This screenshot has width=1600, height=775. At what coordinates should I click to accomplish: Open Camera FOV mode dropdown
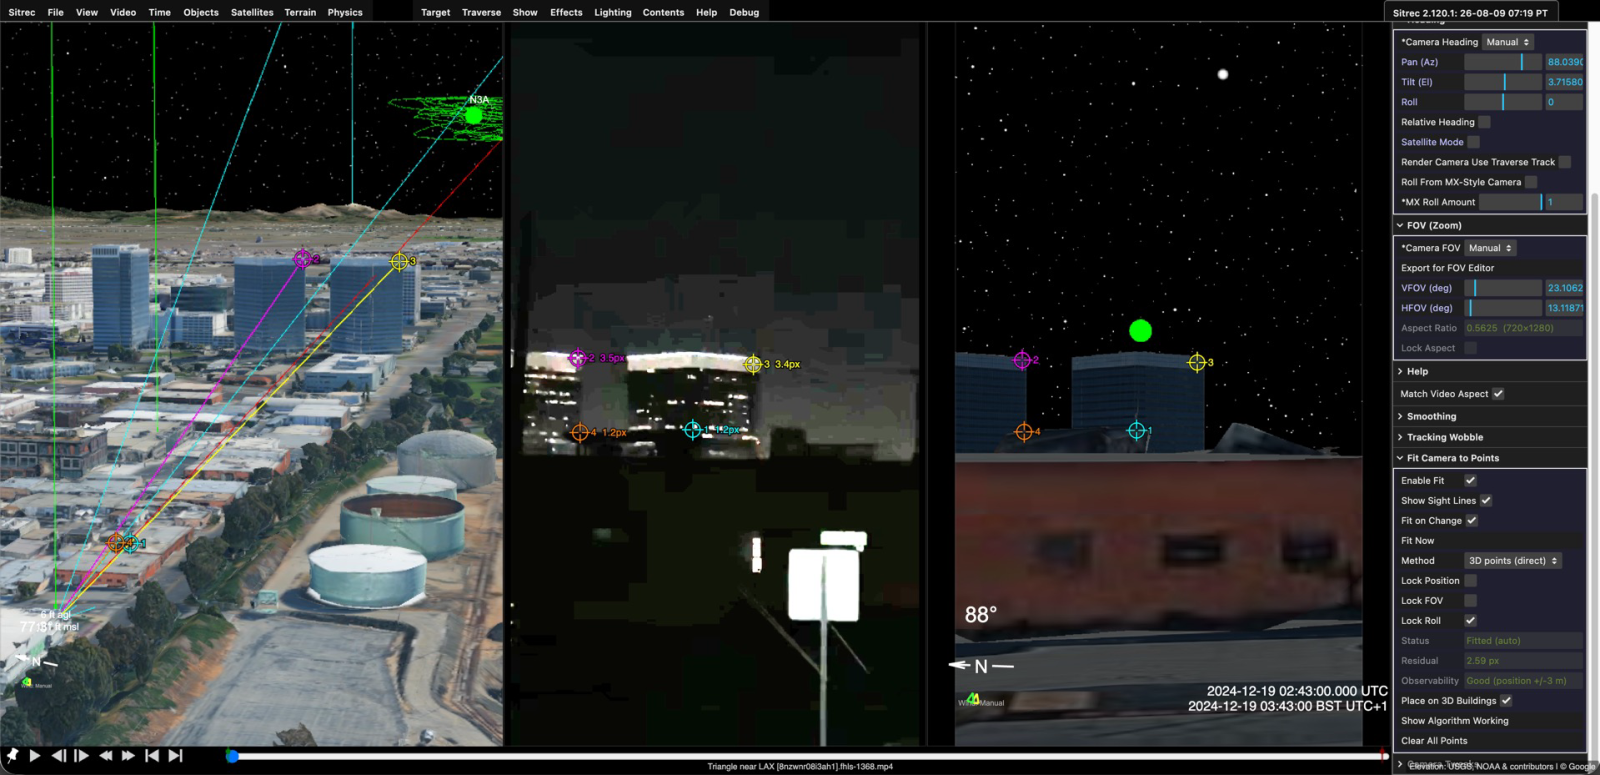[x=1490, y=248]
